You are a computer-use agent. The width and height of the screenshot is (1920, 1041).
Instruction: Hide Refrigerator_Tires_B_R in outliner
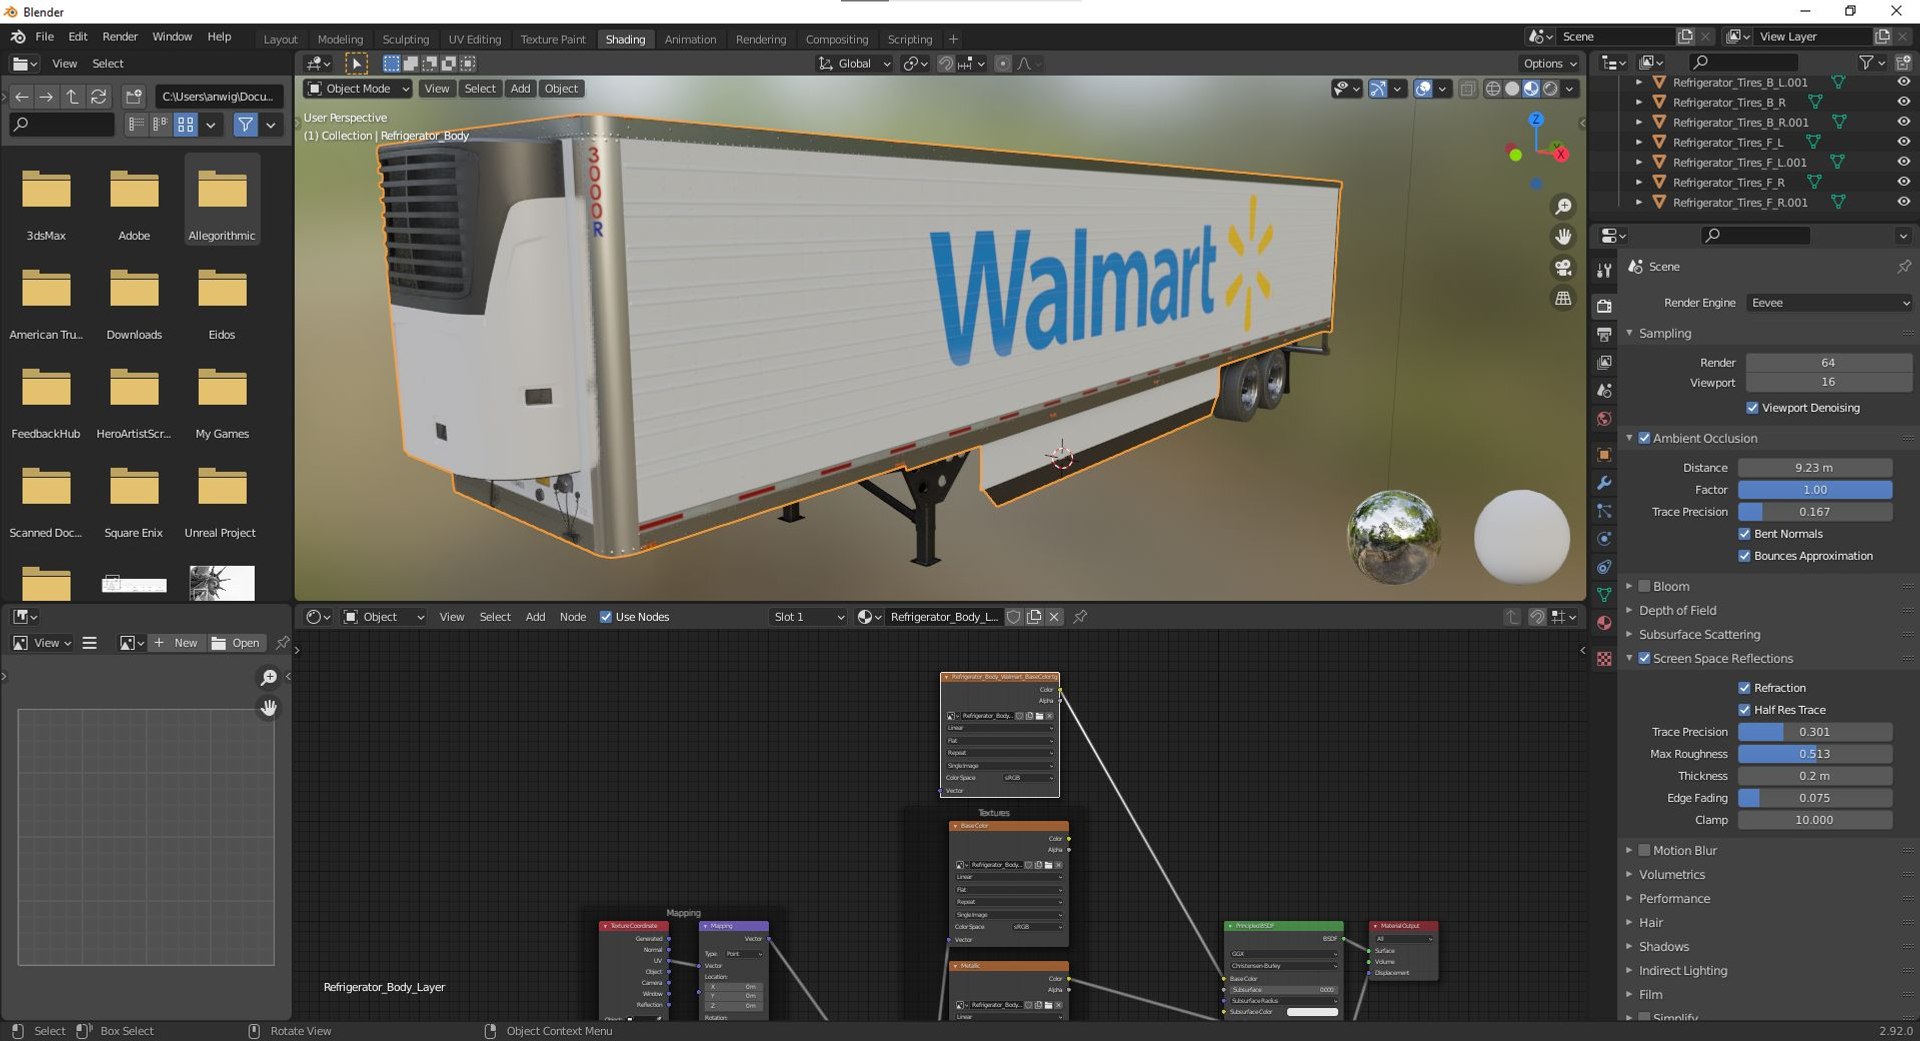[x=1903, y=102]
